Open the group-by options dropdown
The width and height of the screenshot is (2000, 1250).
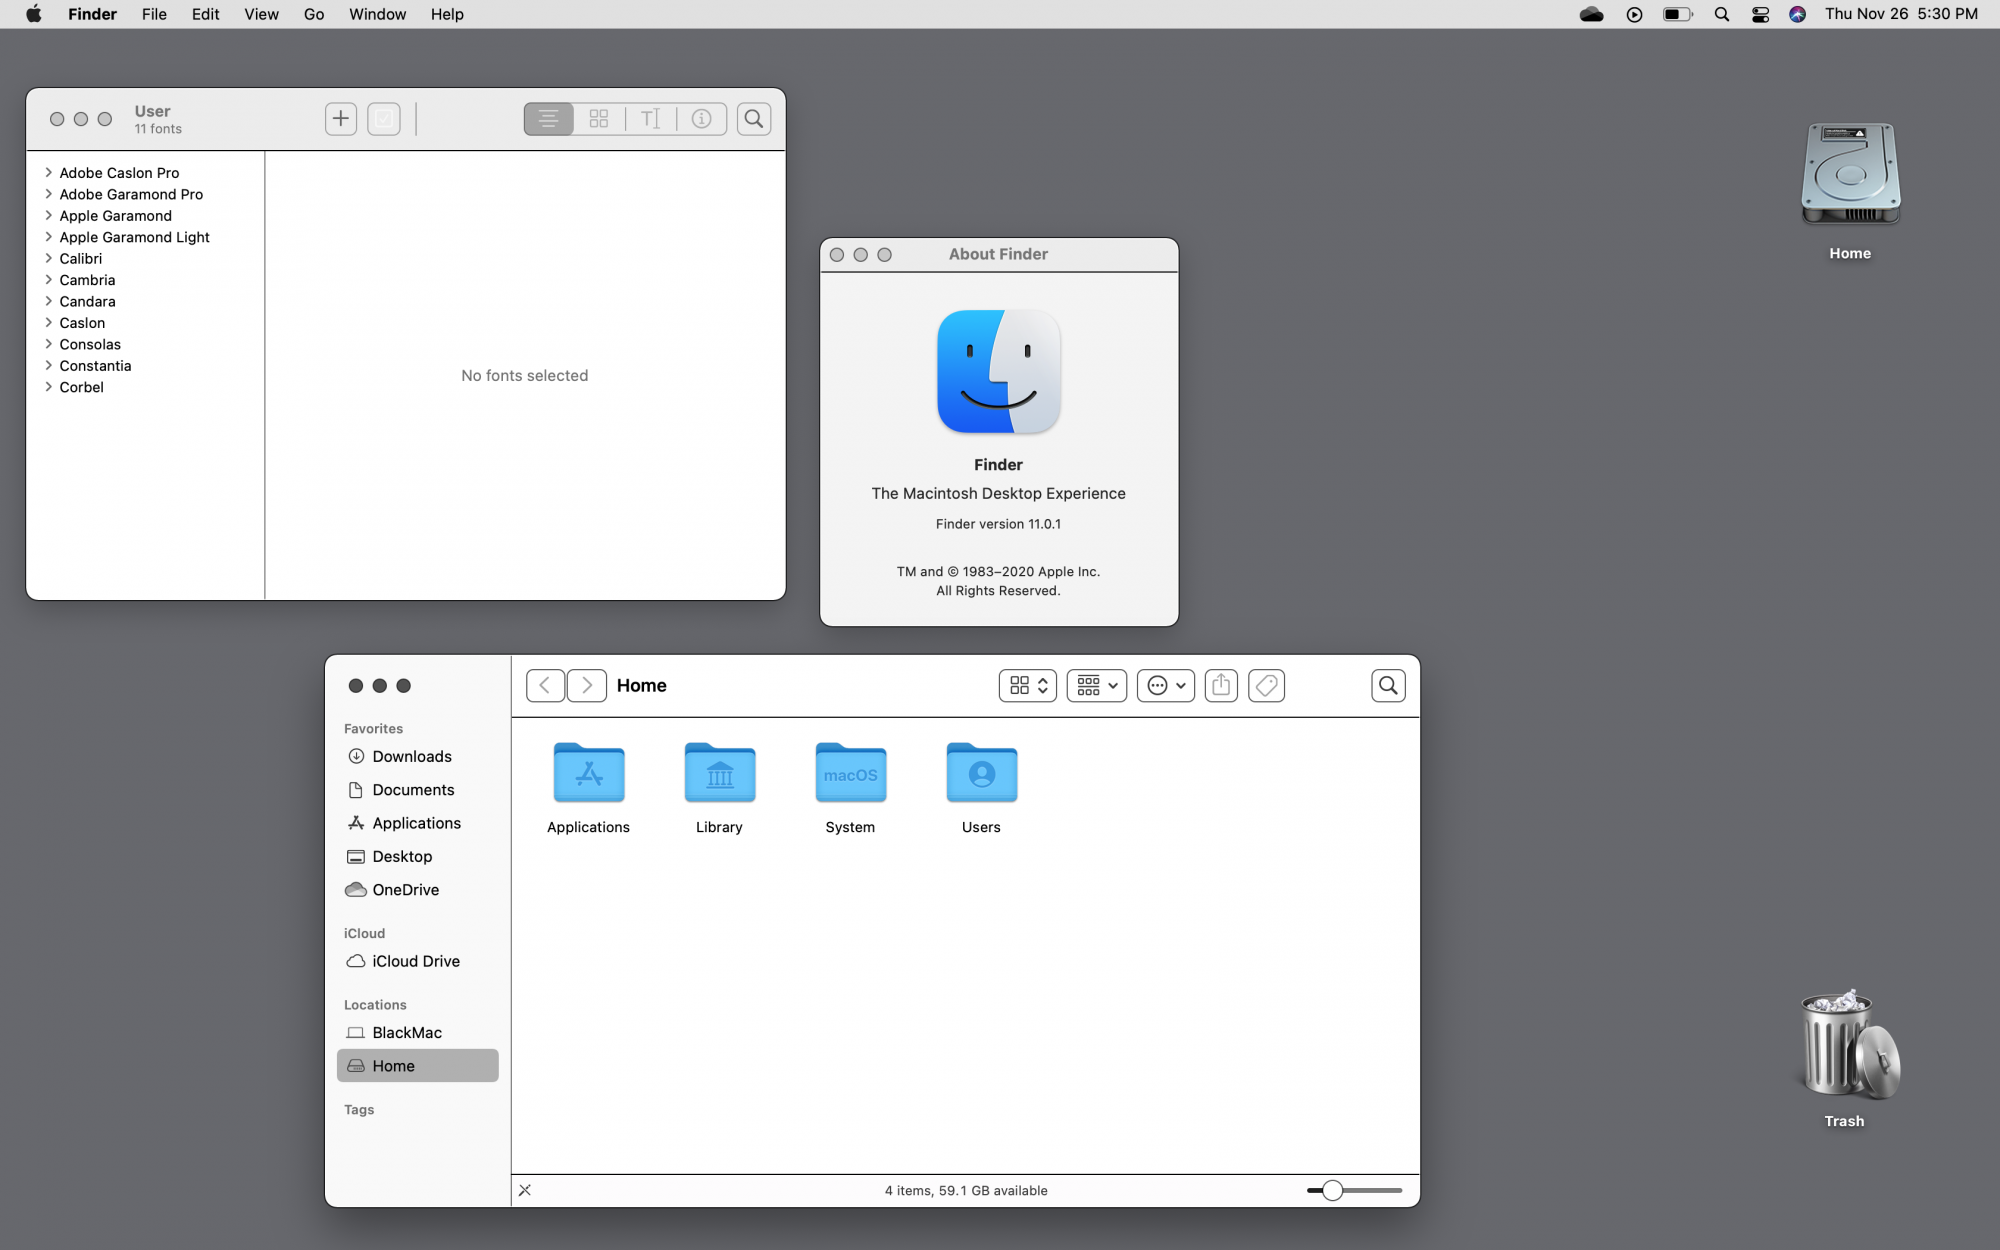(x=1097, y=685)
